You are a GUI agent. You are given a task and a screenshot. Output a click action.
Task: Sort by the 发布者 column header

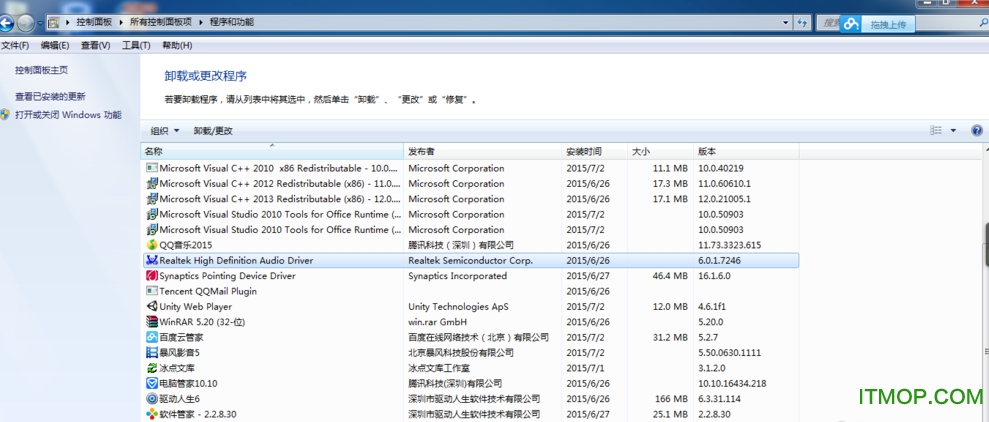coord(483,151)
